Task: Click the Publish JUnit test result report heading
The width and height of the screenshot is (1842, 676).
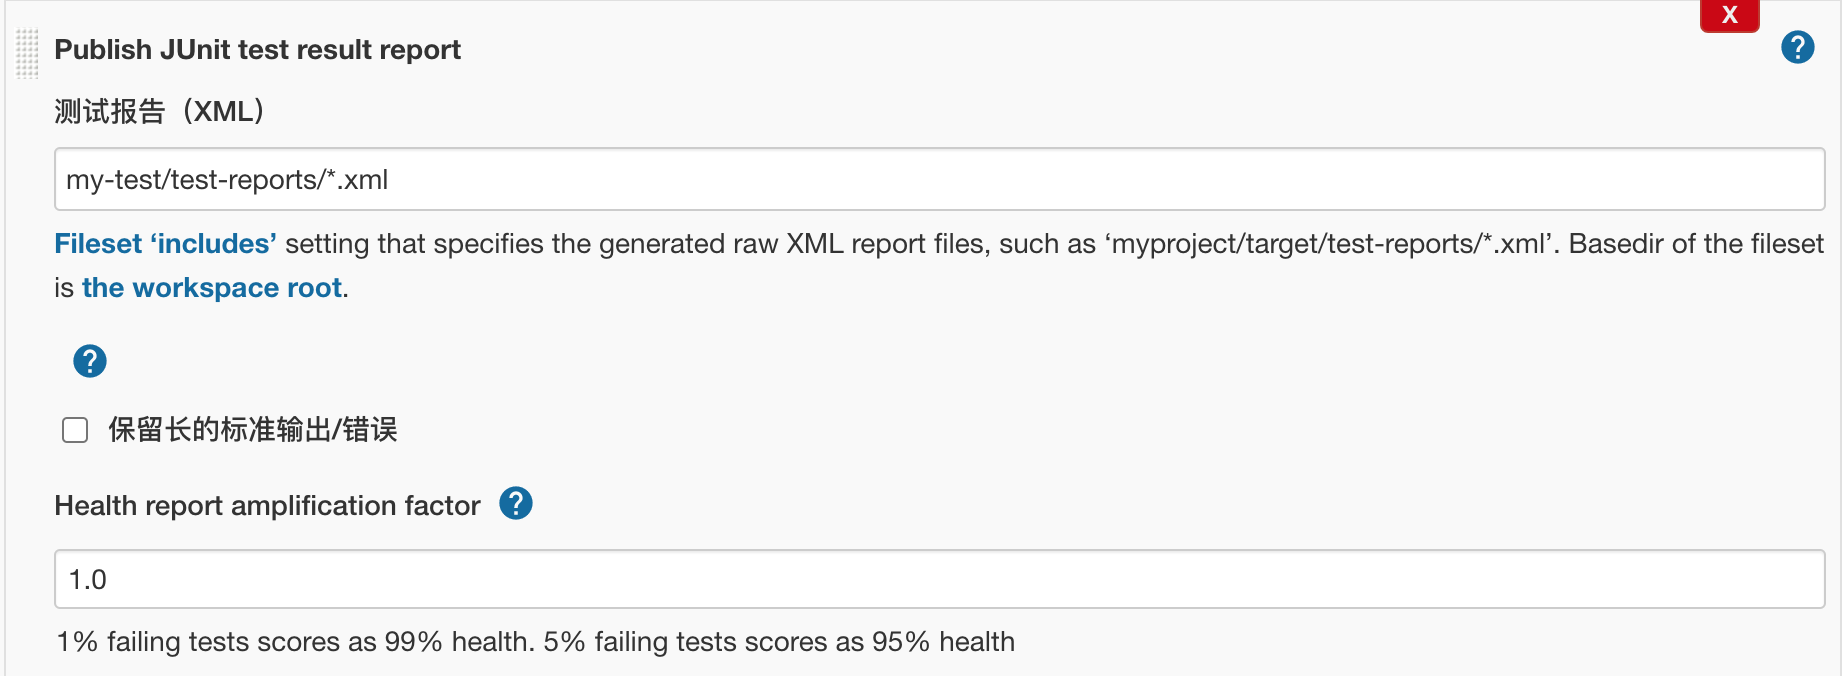Action: point(257,50)
